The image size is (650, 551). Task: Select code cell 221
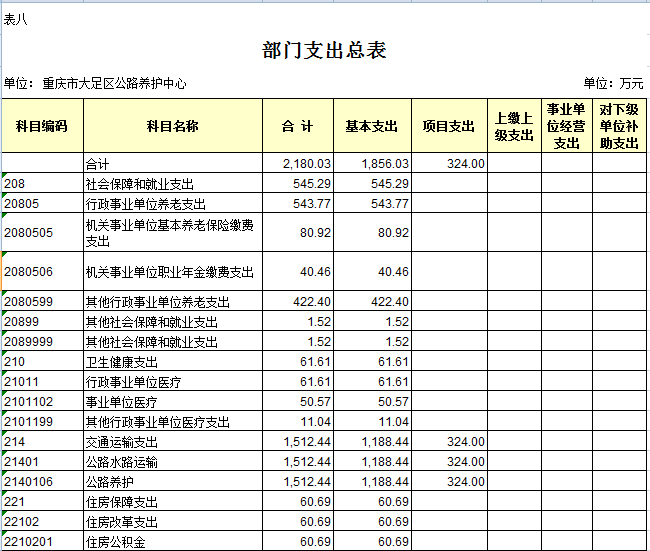click(42, 501)
